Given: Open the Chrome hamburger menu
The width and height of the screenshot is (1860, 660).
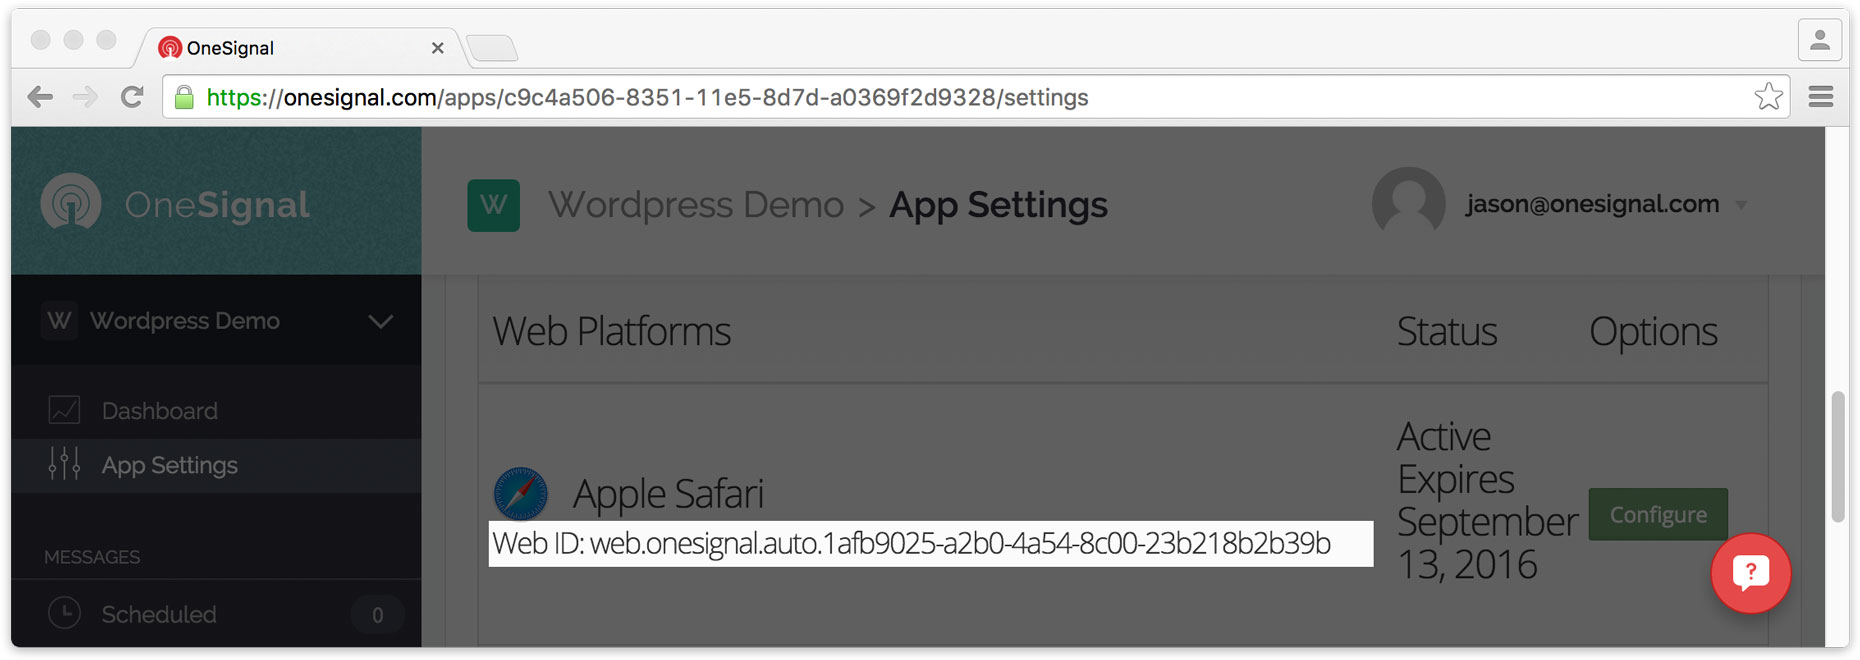Looking at the screenshot, I should point(1821,97).
